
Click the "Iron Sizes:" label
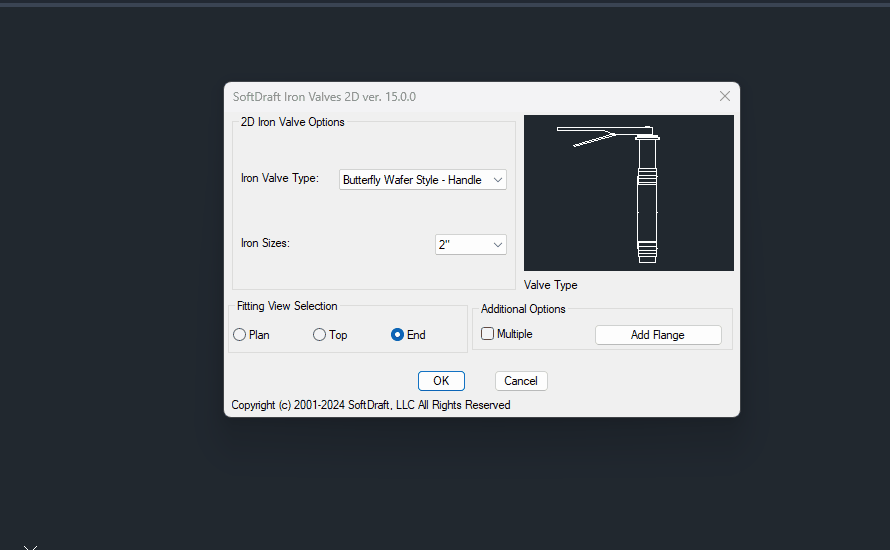265,243
